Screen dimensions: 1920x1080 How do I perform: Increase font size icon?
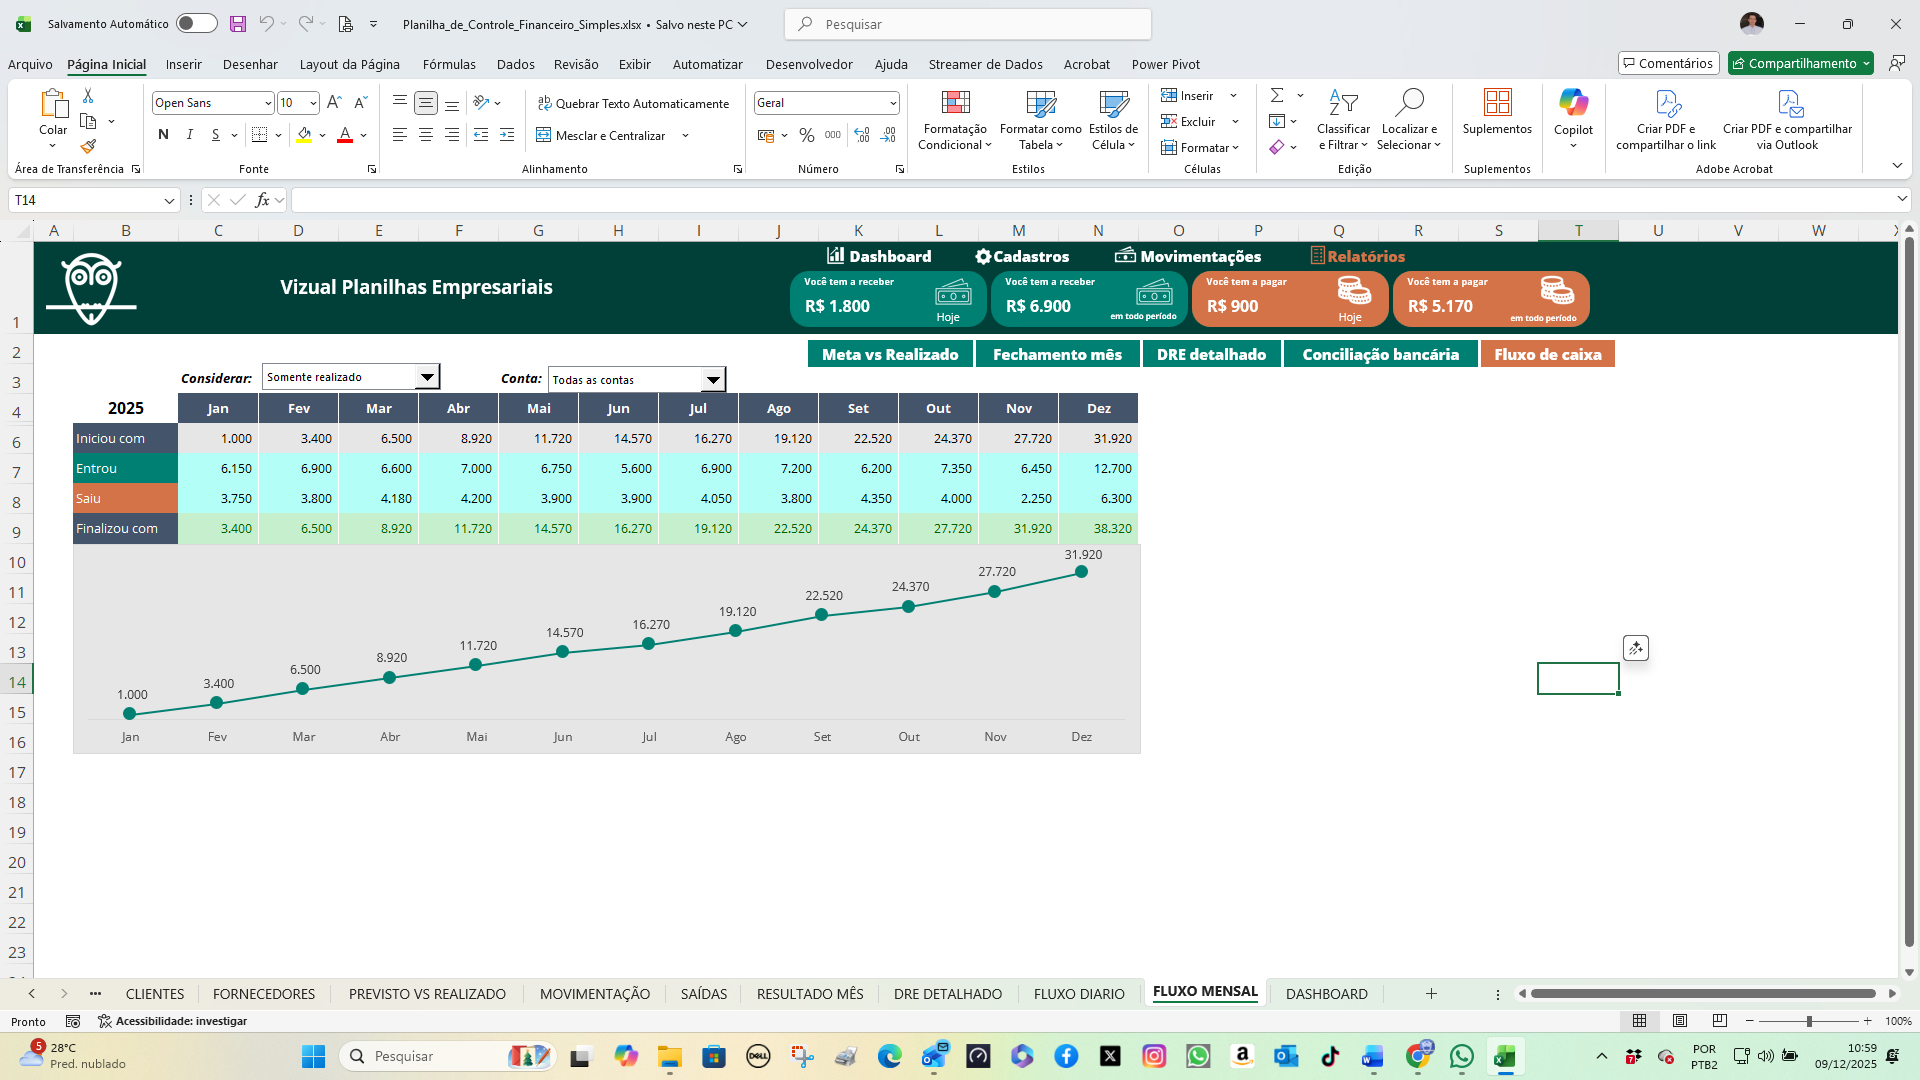(334, 103)
